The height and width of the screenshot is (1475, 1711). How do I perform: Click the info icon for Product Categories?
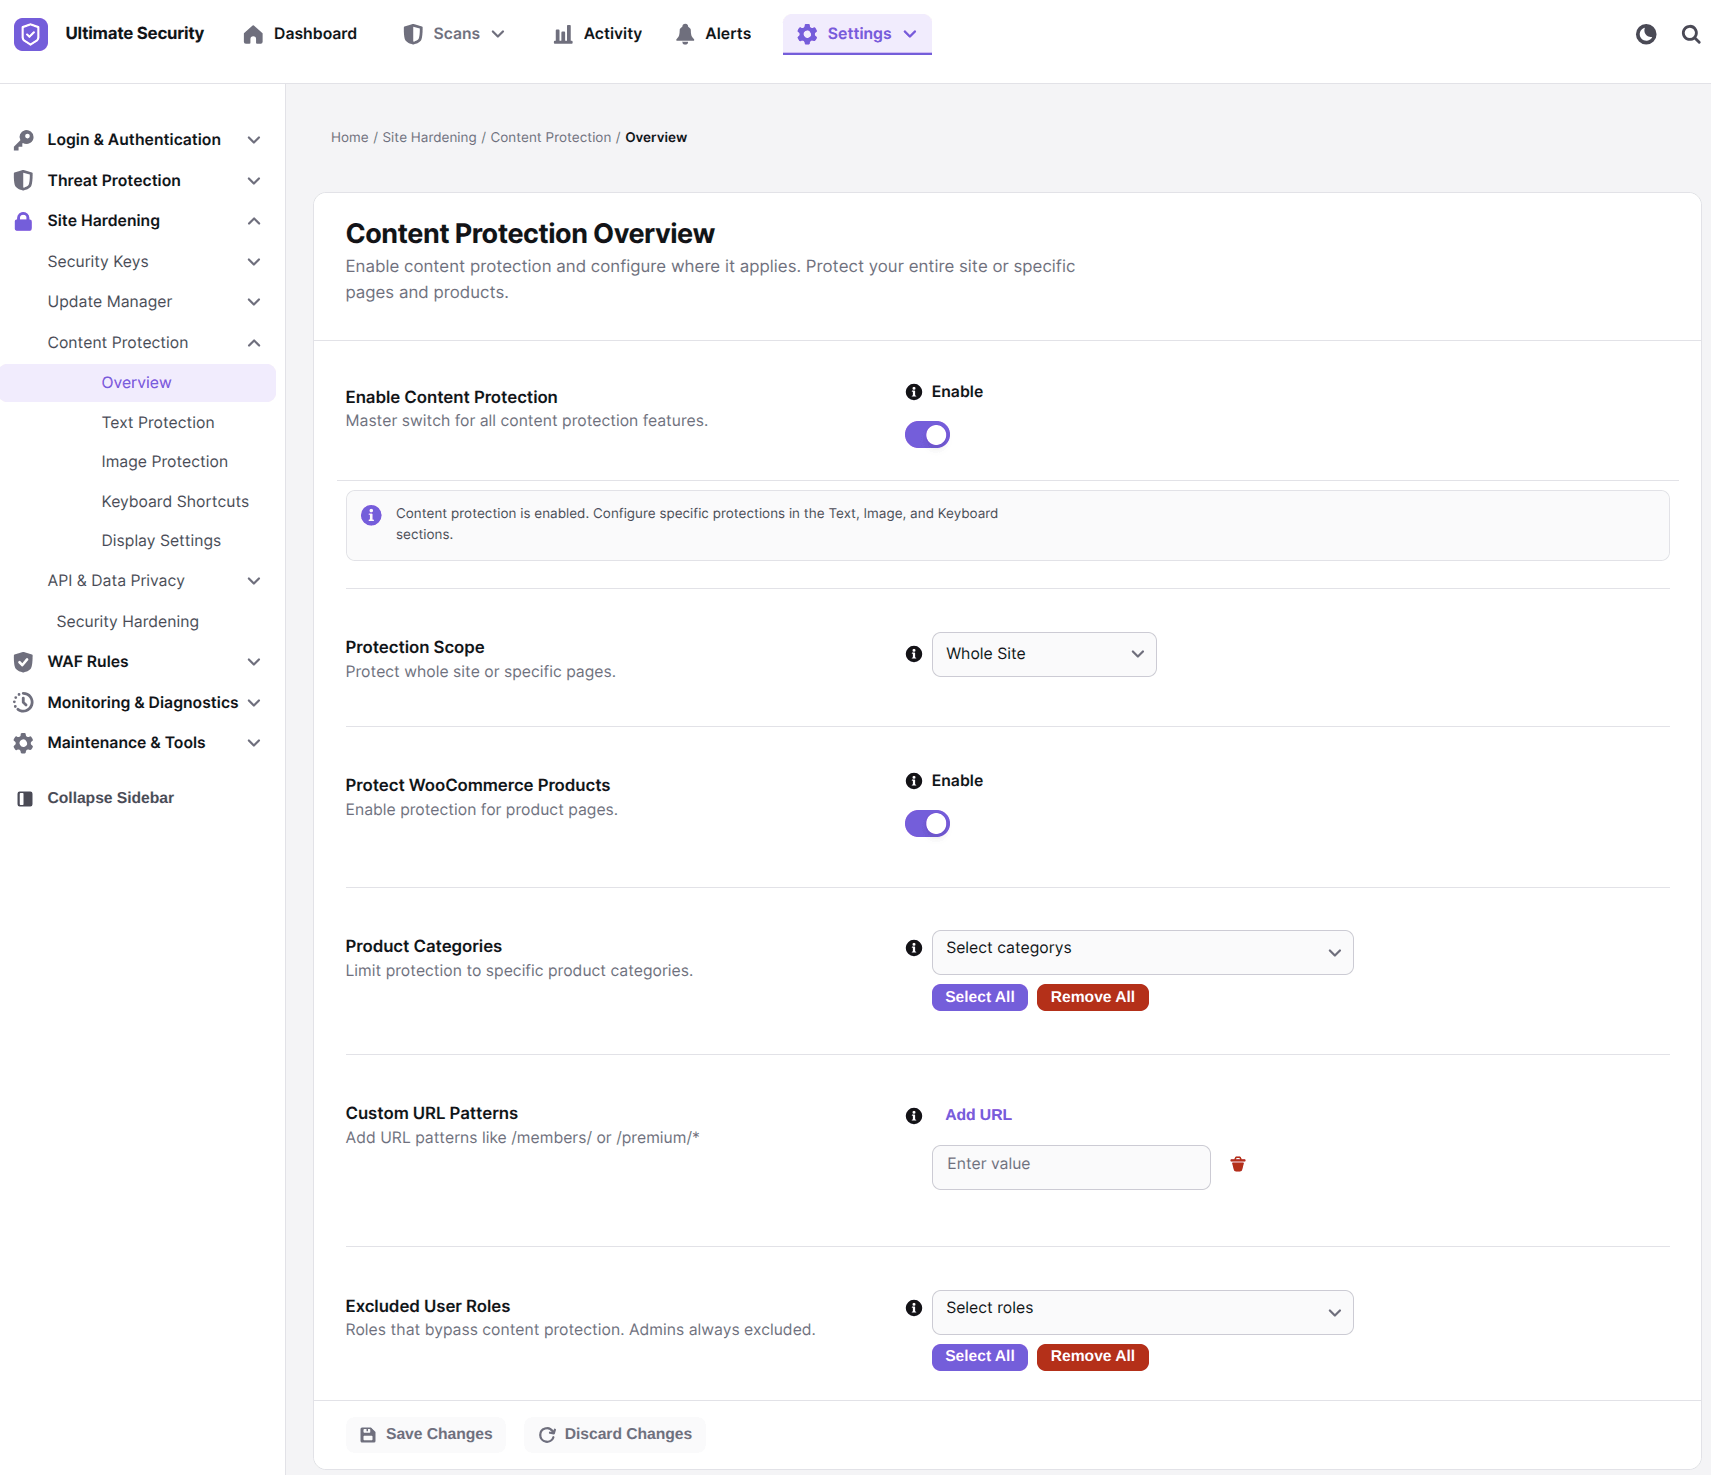914,948
